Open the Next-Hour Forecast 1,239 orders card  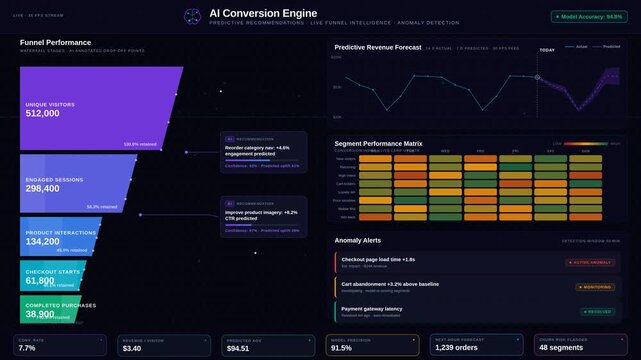477,344
